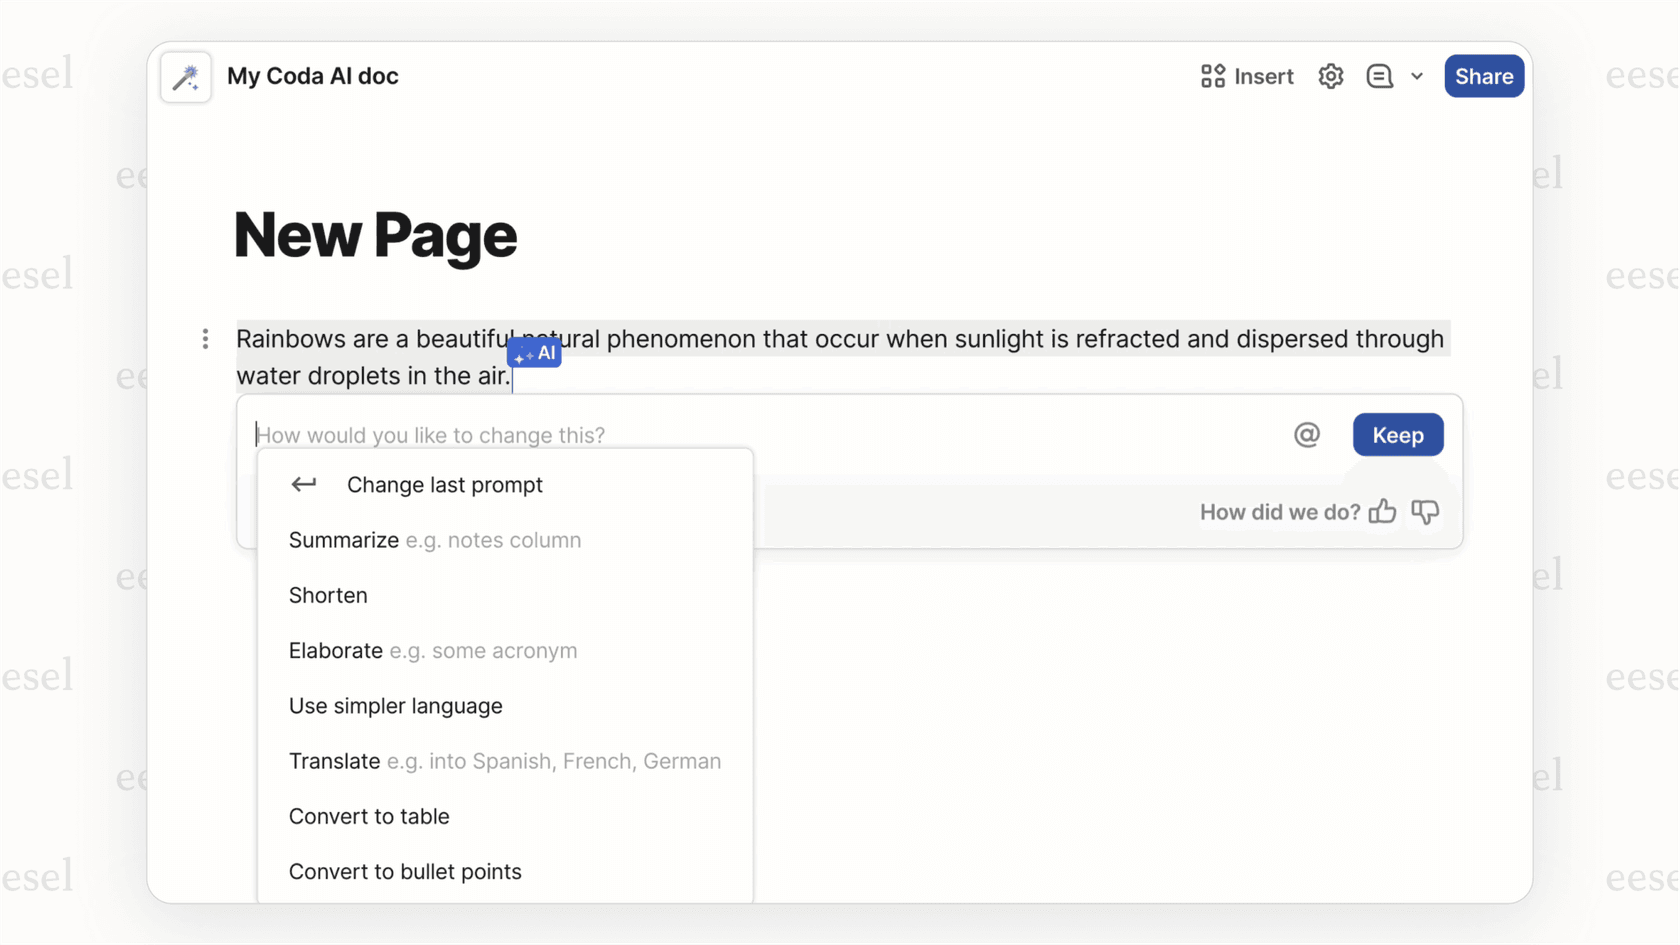
Task: Give a thumbs up on How did we do
Action: tap(1383, 511)
